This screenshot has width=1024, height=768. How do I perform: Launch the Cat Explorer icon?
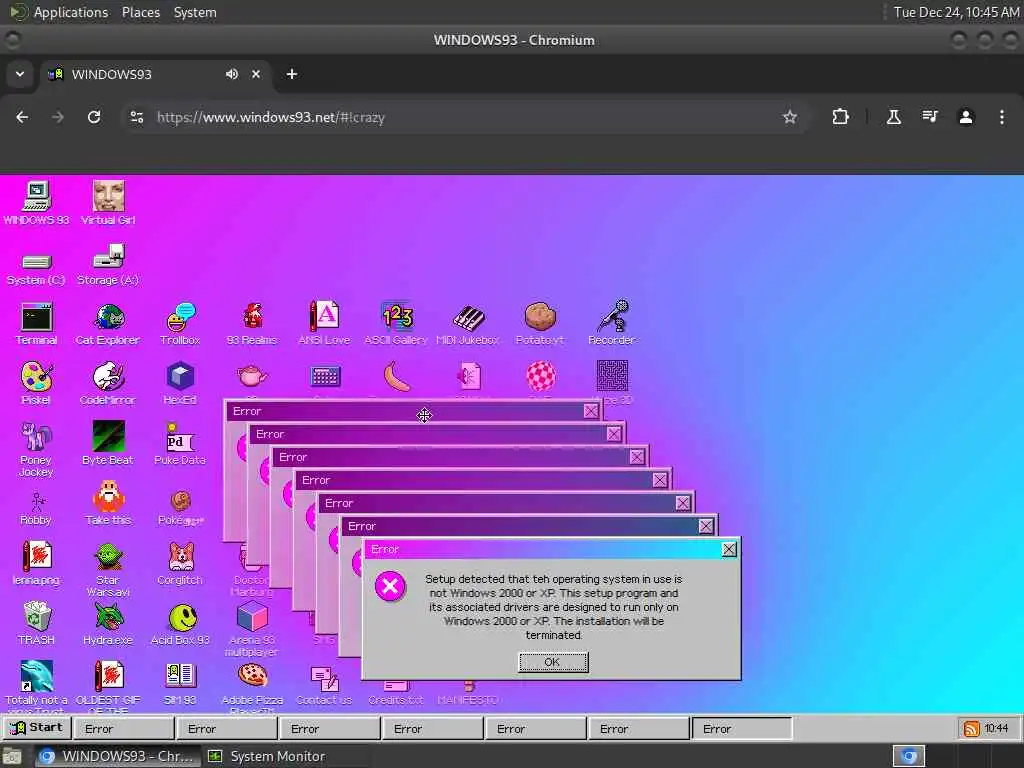coord(108,324)
